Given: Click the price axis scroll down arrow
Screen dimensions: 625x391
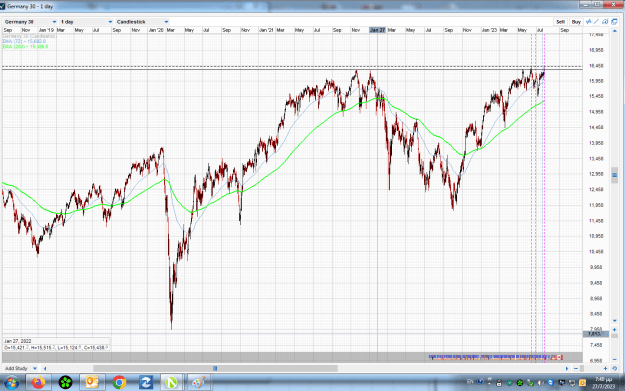Looking at the screenshot, I should click(614, 321).
